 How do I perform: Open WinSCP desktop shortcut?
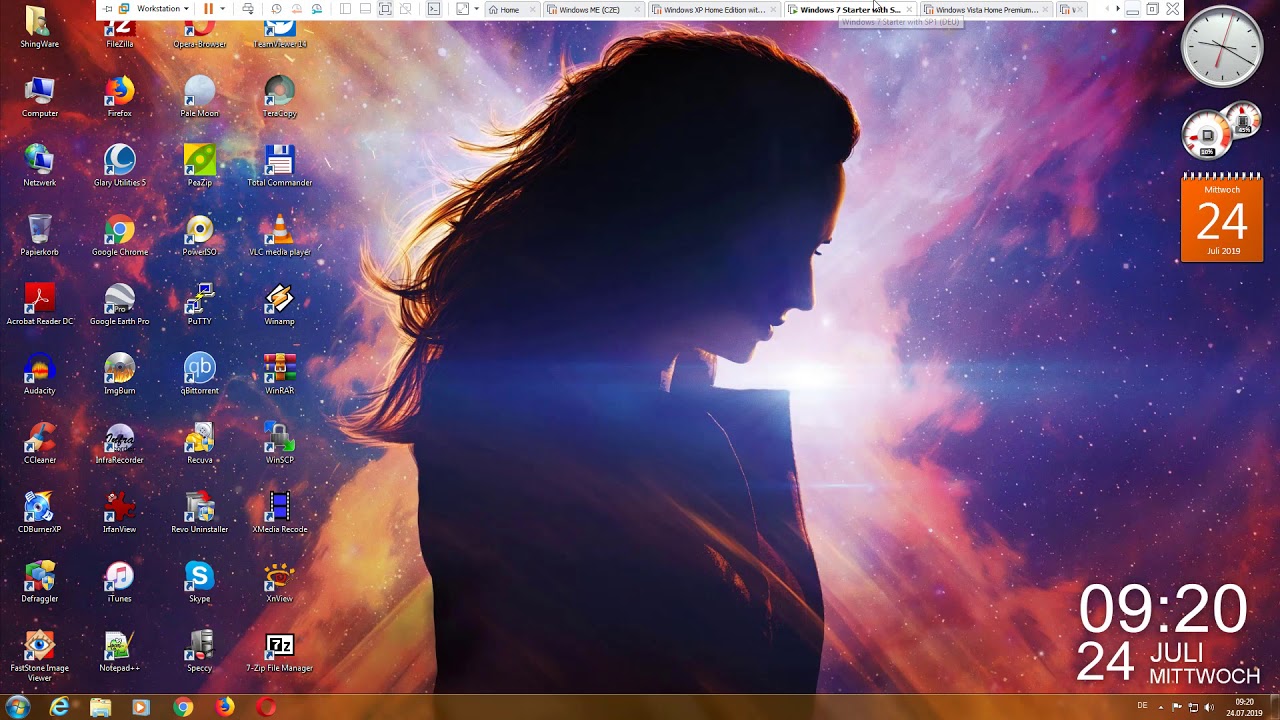coord(279,443)
